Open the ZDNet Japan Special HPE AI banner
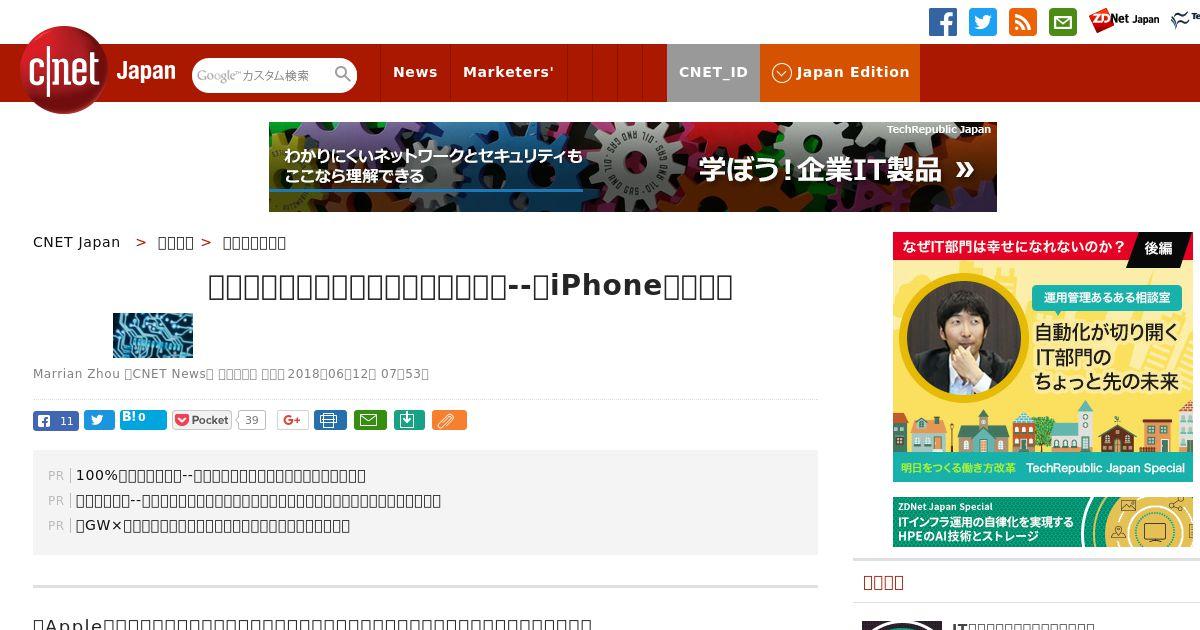The width and height of the screenshot is (1200, 630). [x=1043, y=522]
